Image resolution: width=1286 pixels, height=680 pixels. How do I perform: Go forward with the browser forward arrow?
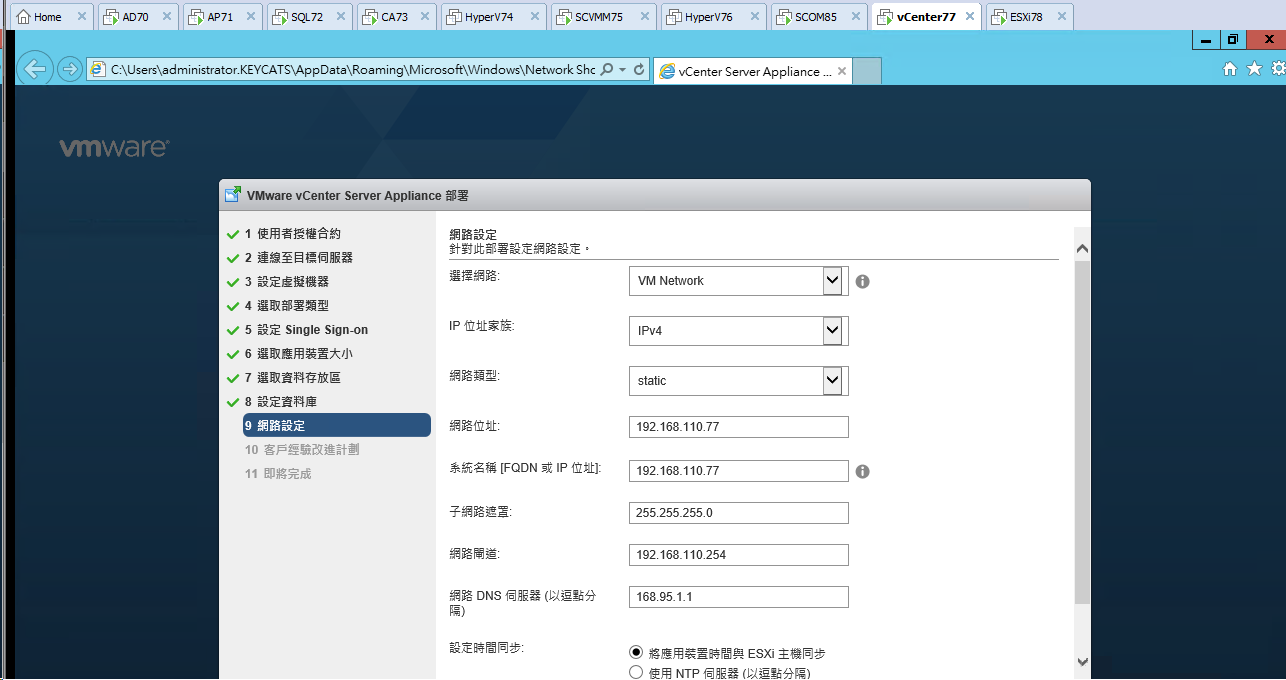(x=69, y=69)
